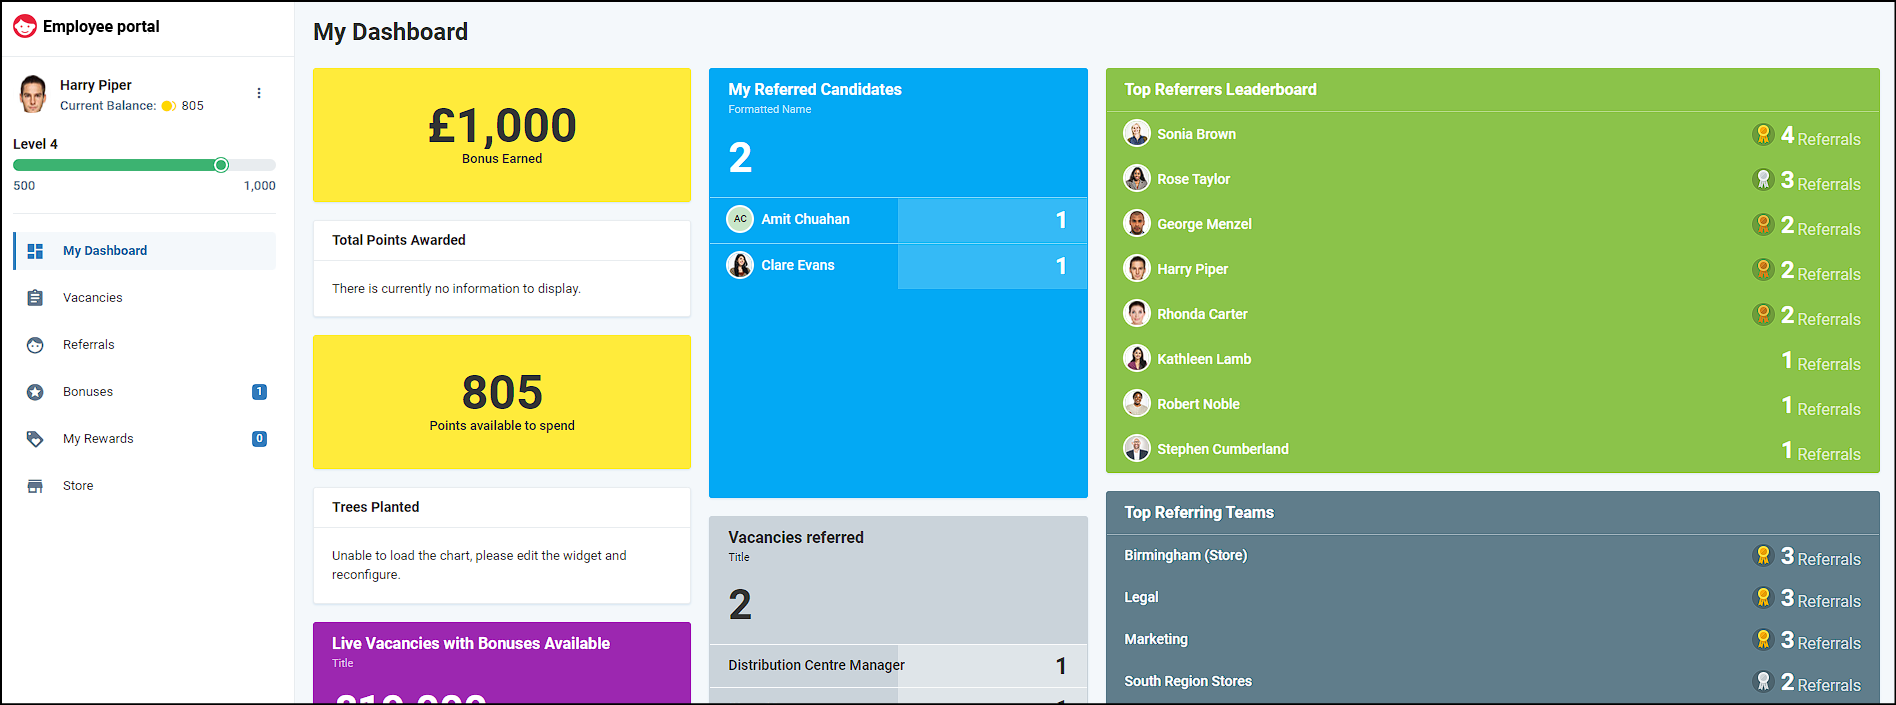Select Amit Chuahan in referred candidates

coord(805,219)
